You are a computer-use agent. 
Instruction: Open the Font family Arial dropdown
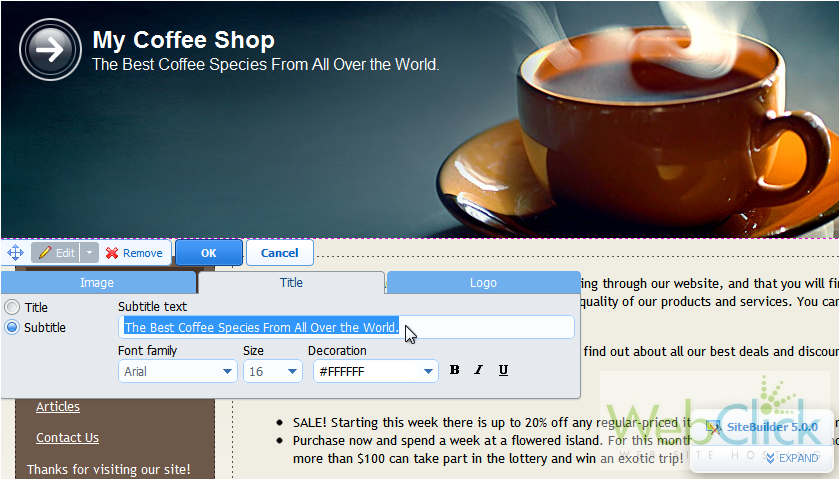click(x=177, y=371)
